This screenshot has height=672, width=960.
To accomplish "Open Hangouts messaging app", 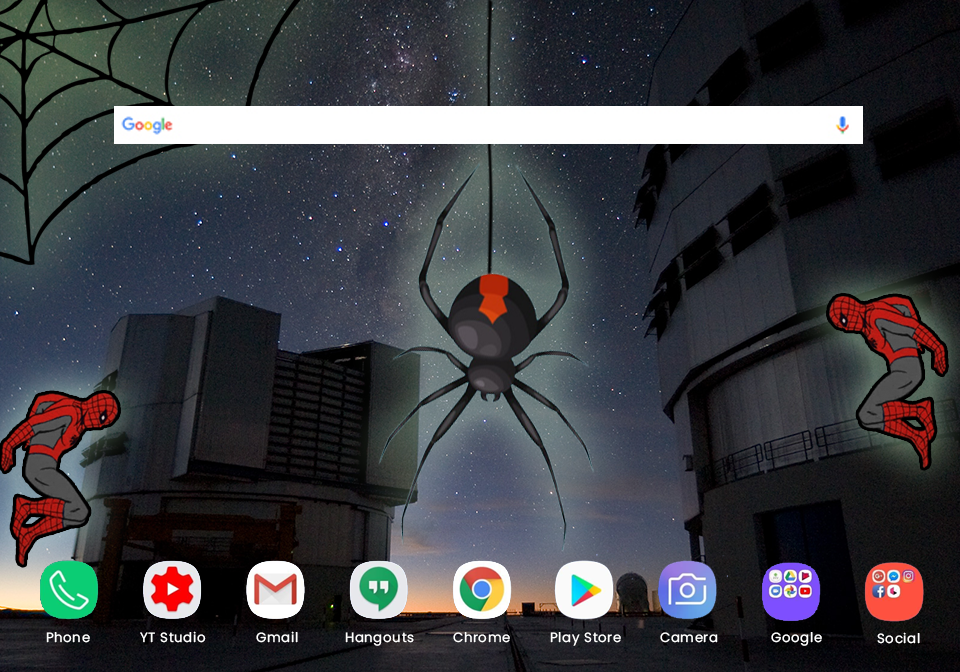I will (378, 589).
